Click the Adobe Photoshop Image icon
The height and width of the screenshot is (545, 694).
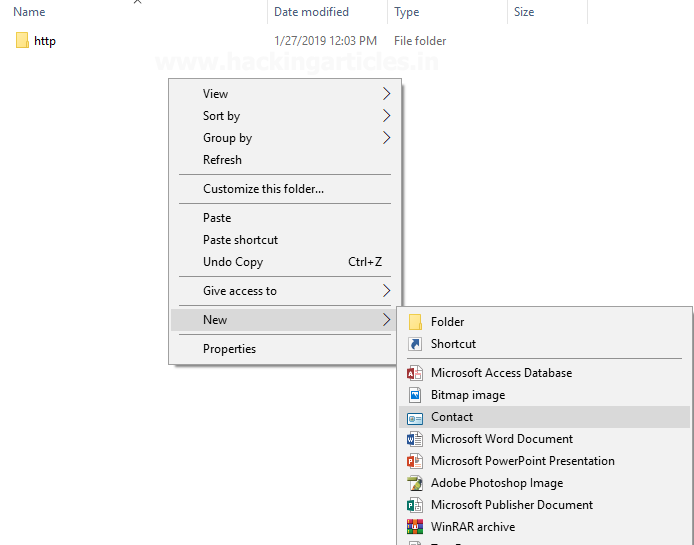pyautogui.click(x=415, y=483)
